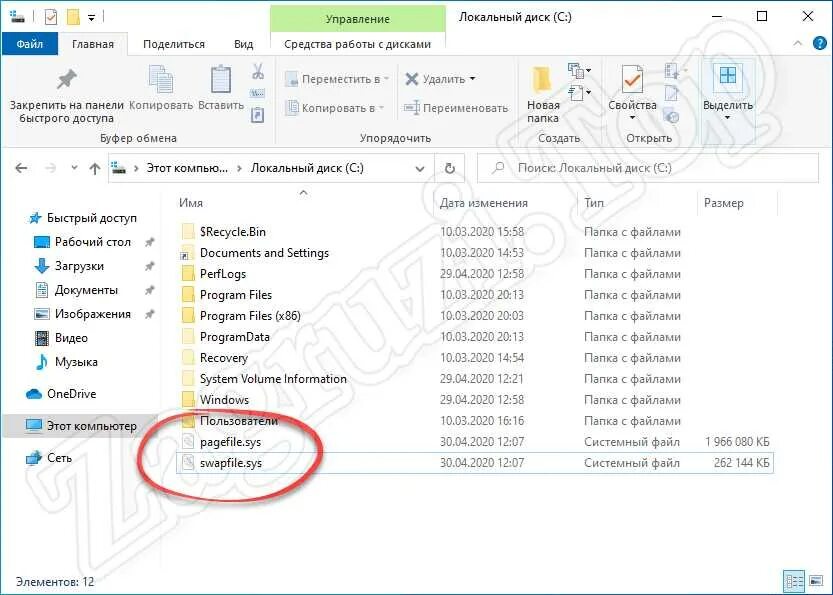Click the refresh button next to address bar
The height and width of the screenshot is (595, 833).
449,168
